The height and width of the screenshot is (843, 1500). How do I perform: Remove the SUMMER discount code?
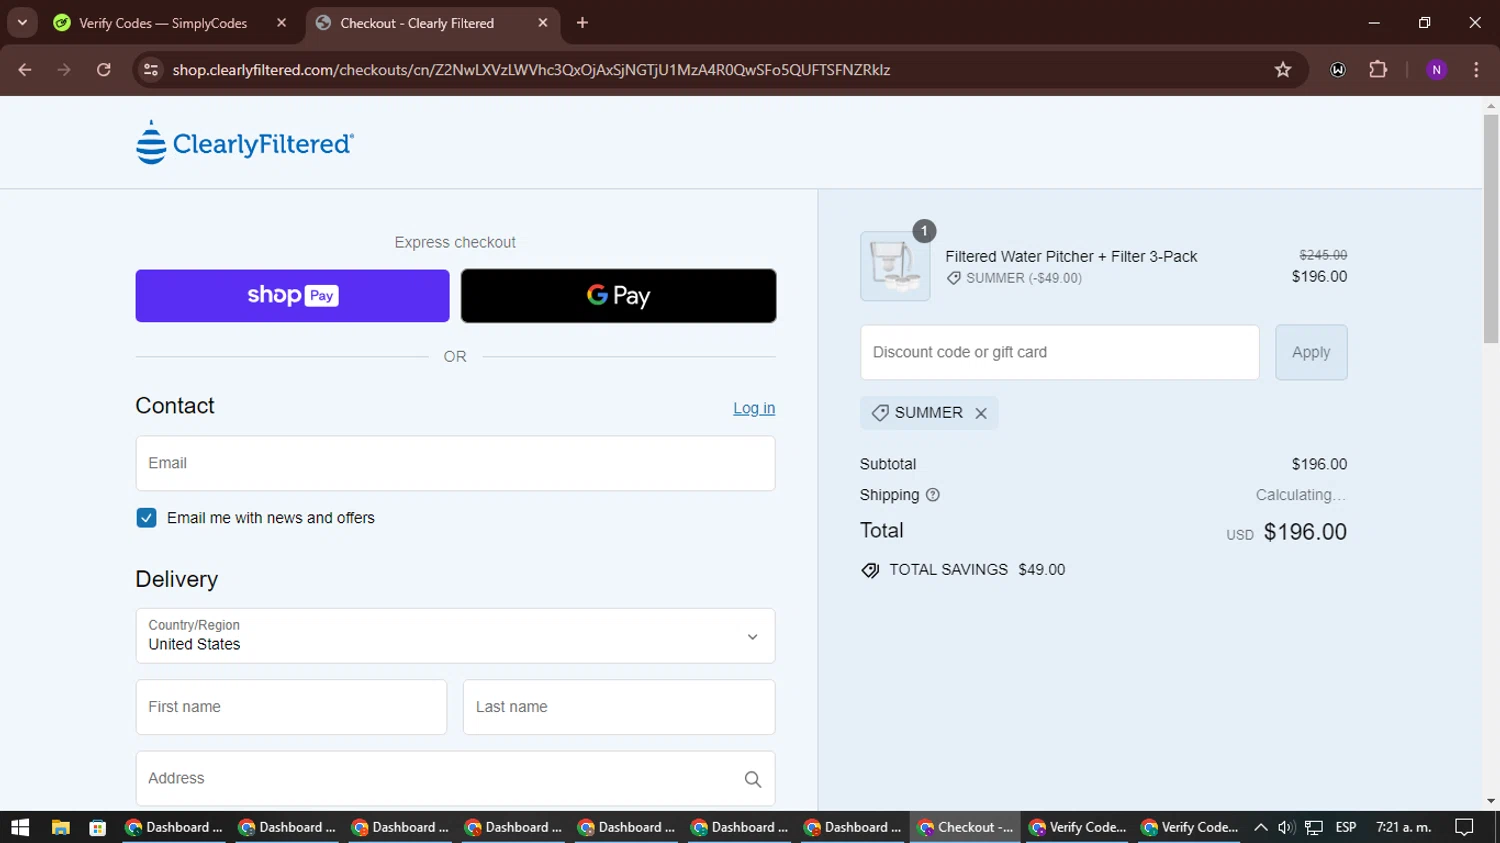tap(981, 413)
